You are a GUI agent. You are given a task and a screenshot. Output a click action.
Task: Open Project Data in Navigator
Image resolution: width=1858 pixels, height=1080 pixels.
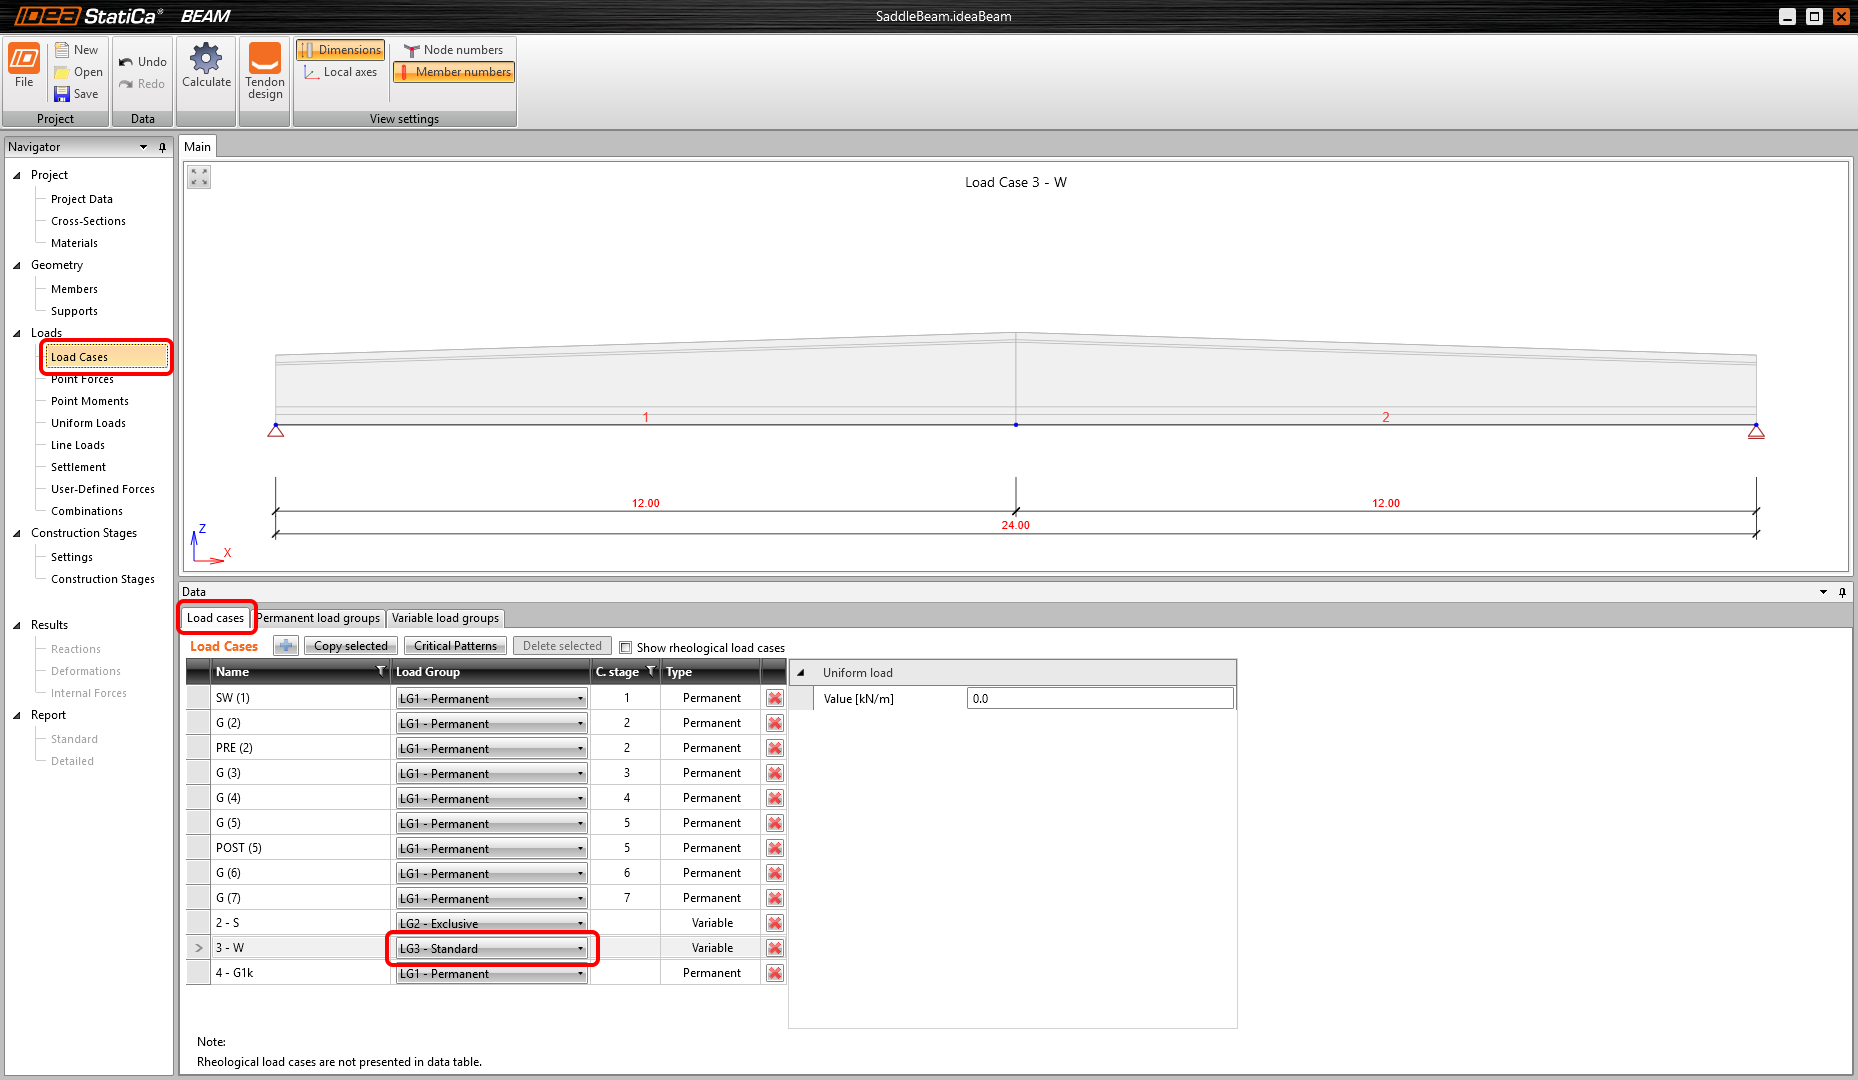pos(82,199)
